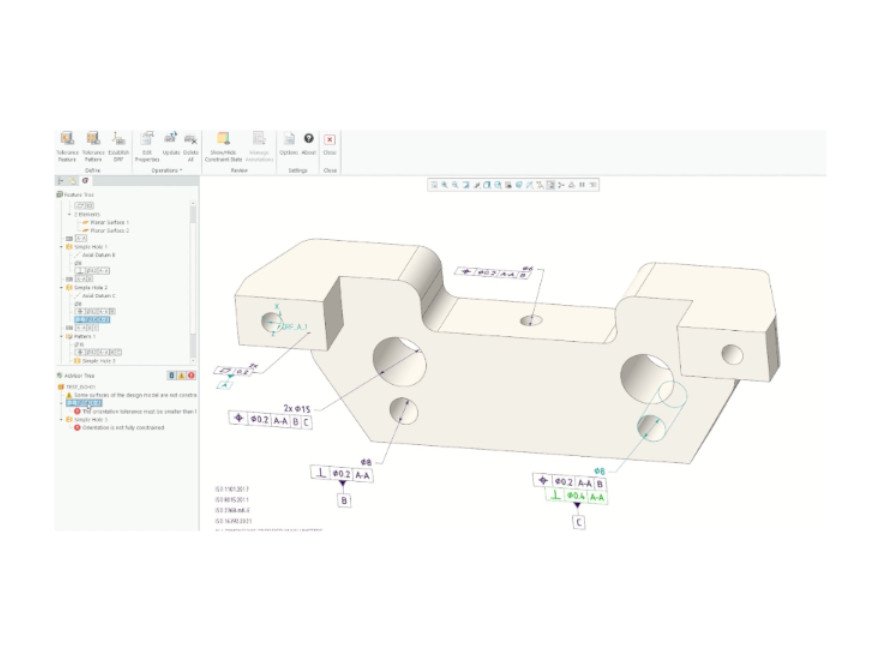The height and width of the screenshot is (660, 880).
Task: Toggle the warning filter in Advisor Tree
Action: click(182, 376)
